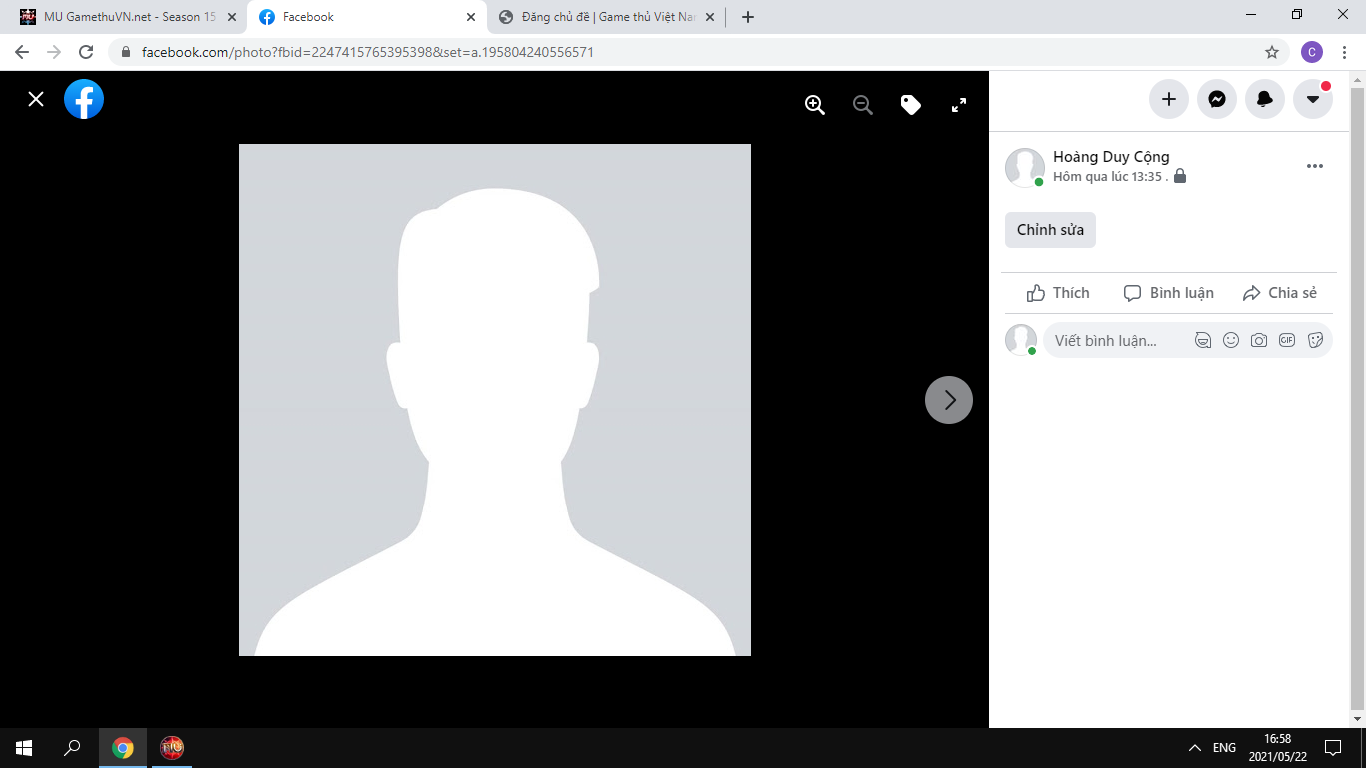
Task: Open the Facebook home logo
Action: point(84,99)
